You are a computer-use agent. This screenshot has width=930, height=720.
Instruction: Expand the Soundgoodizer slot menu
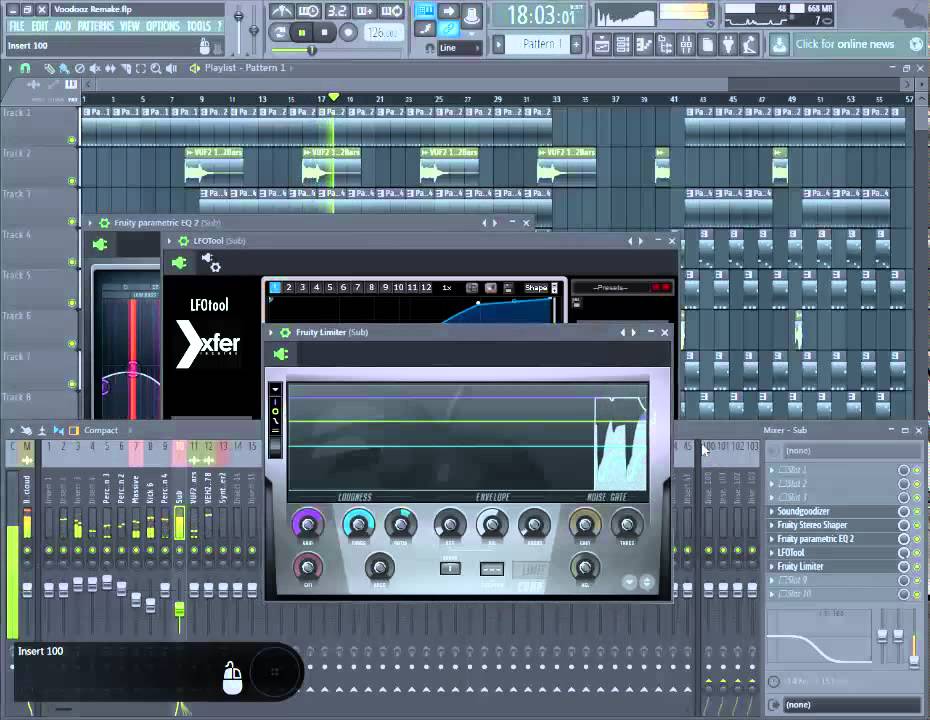(772, 511)
